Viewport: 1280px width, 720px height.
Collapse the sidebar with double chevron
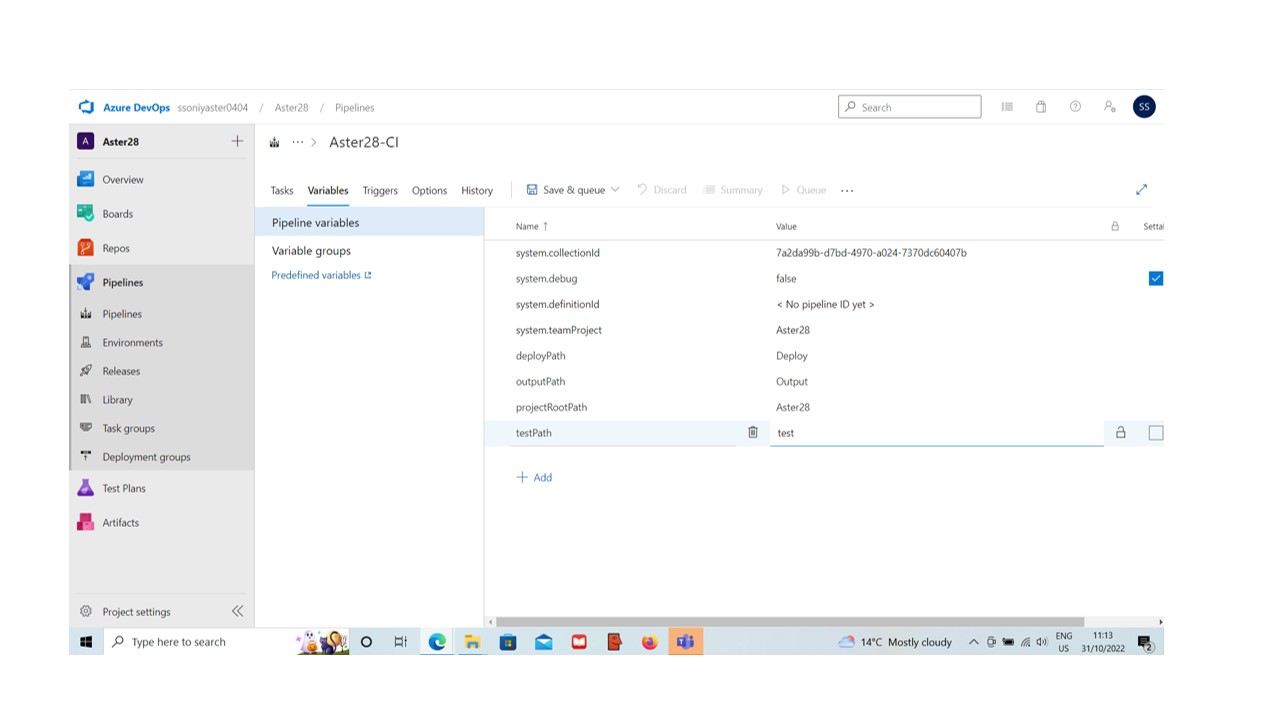tap(237, 611)
